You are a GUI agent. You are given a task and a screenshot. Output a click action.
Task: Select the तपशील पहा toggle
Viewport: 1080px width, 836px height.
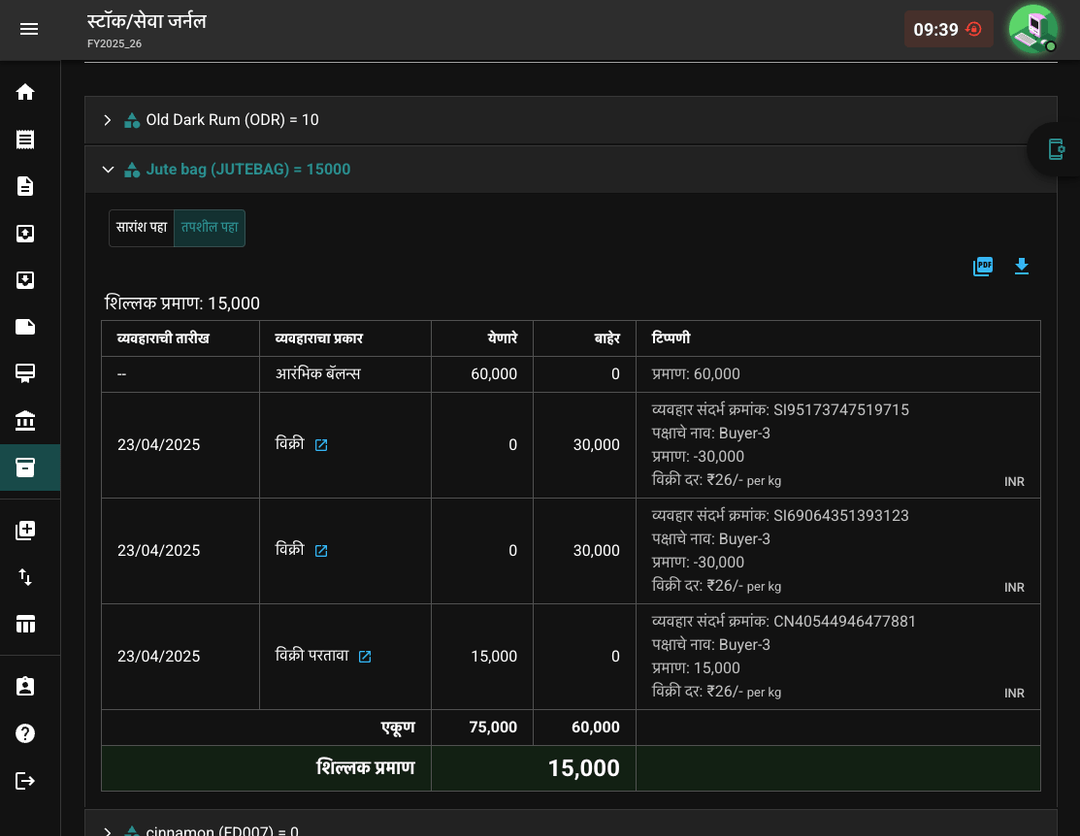click(209, 228)
